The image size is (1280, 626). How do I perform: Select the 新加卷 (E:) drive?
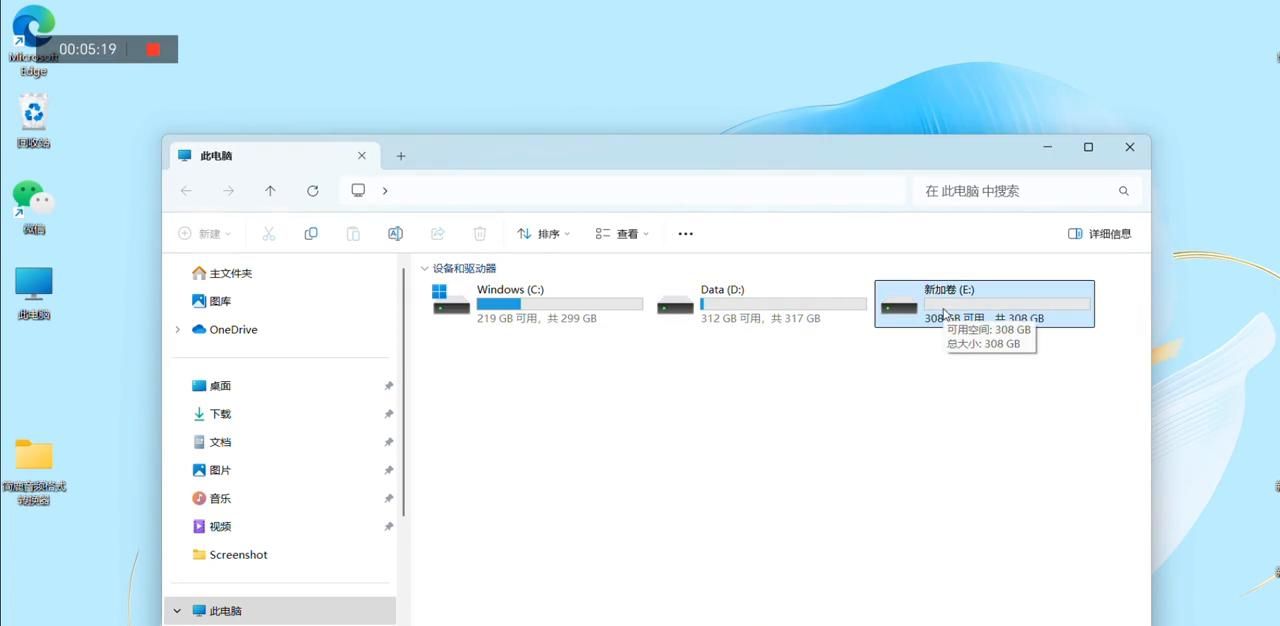[x=985, y=304]
